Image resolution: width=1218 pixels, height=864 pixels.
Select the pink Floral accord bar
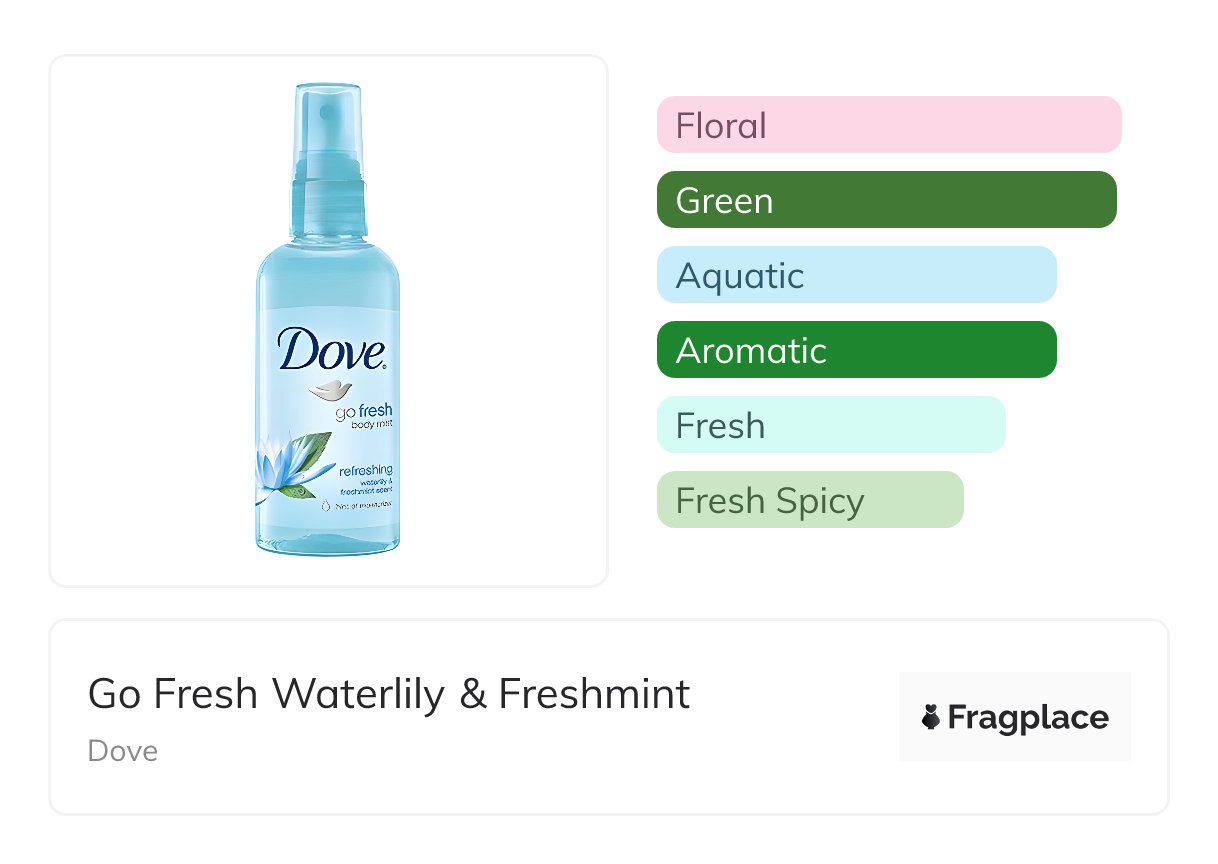[888, 125]
